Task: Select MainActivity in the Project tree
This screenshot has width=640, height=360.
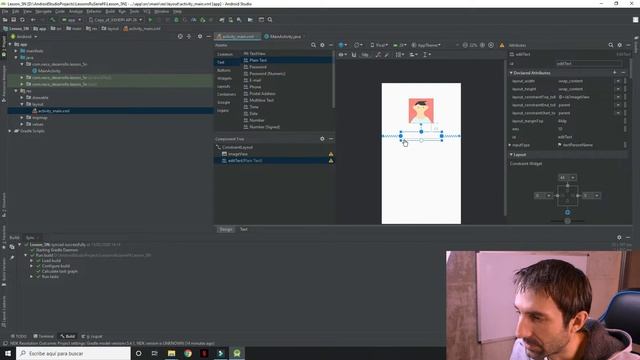Action: pyautogui.click(x=49, y=71)
